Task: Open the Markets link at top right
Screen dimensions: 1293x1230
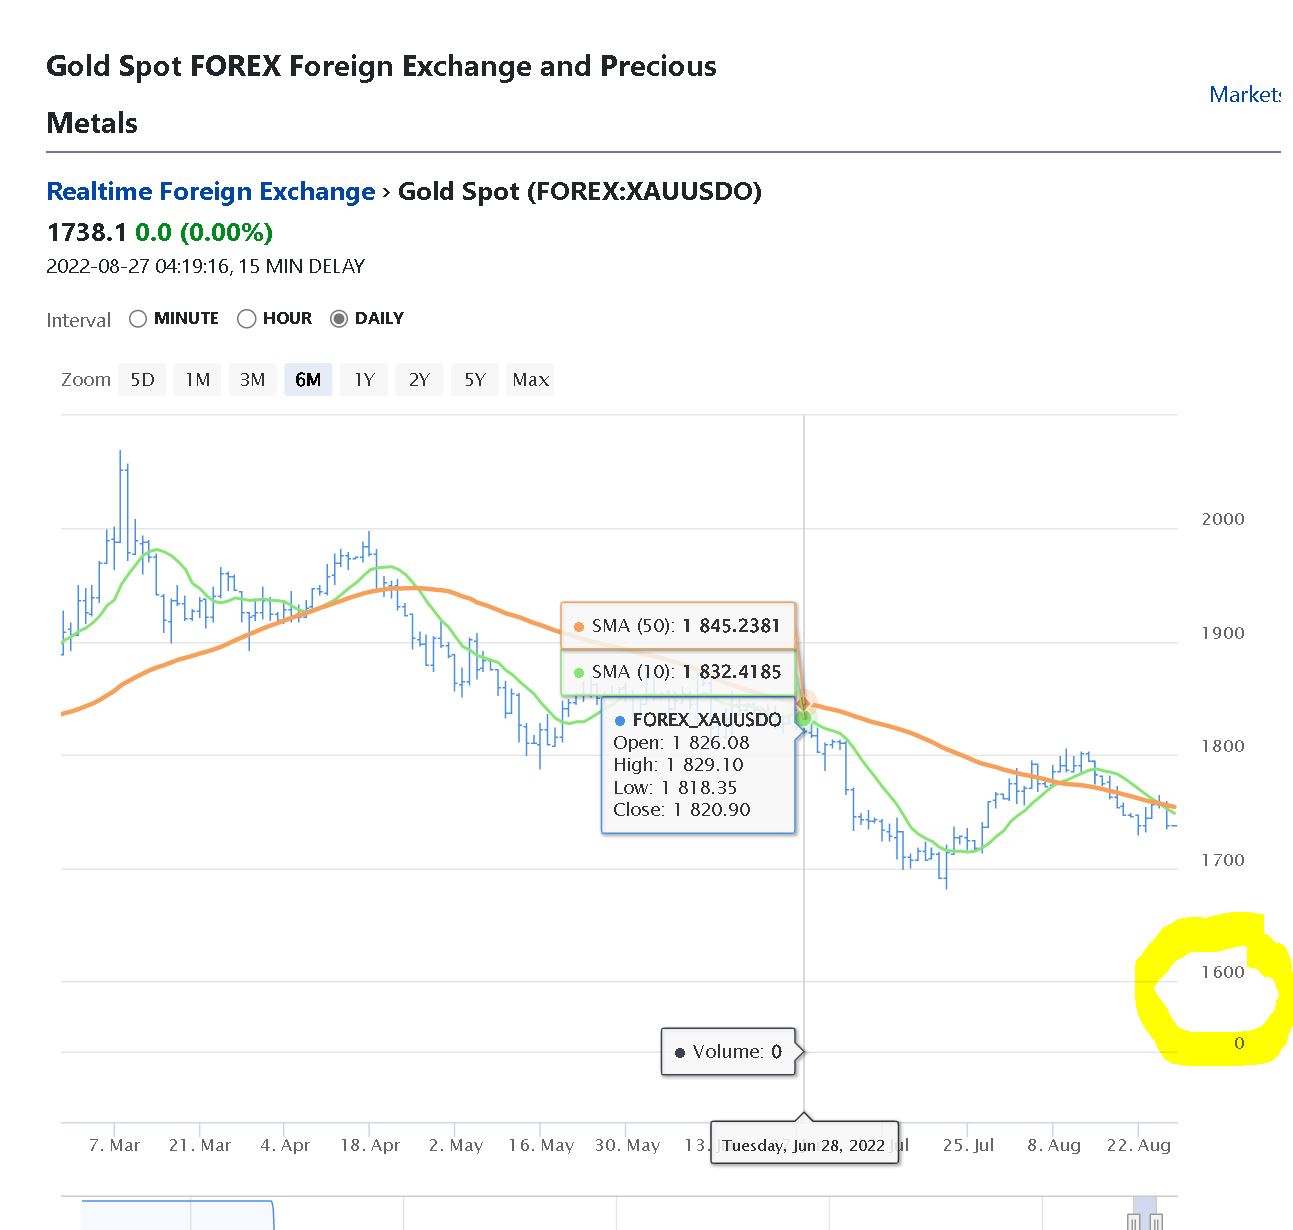Action: point(1244,95)
